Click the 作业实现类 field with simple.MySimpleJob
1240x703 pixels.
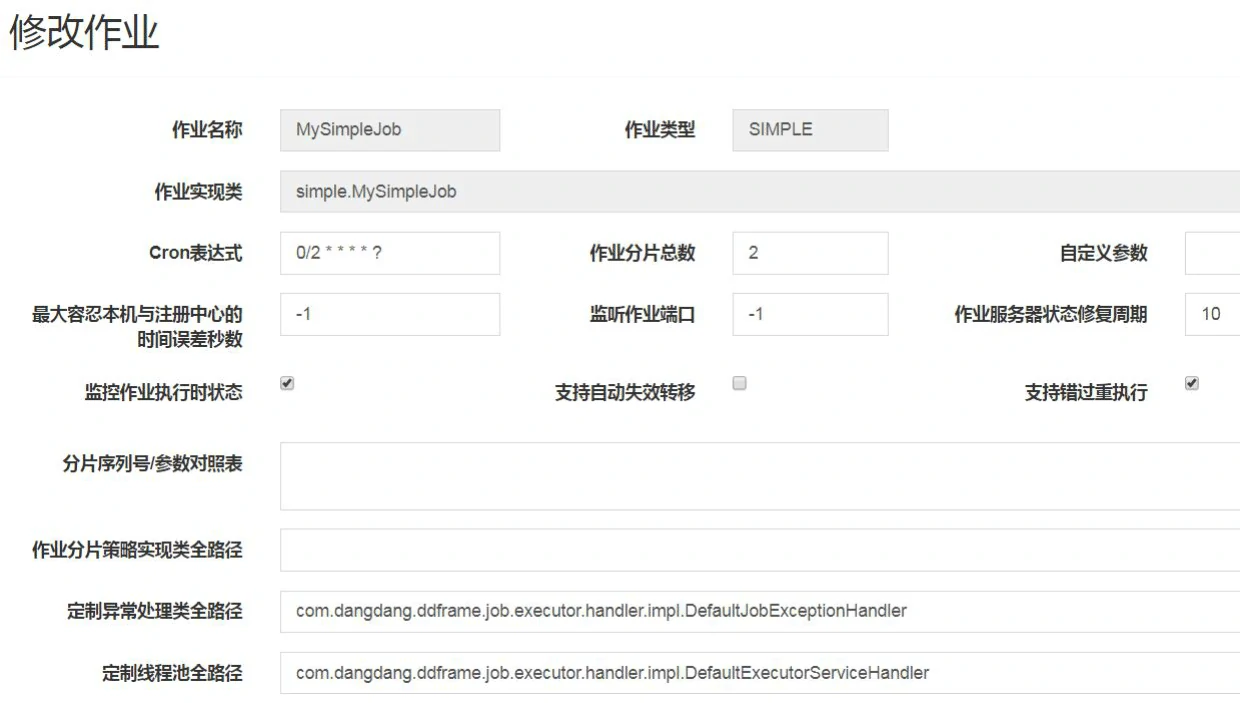pos(760,191)
